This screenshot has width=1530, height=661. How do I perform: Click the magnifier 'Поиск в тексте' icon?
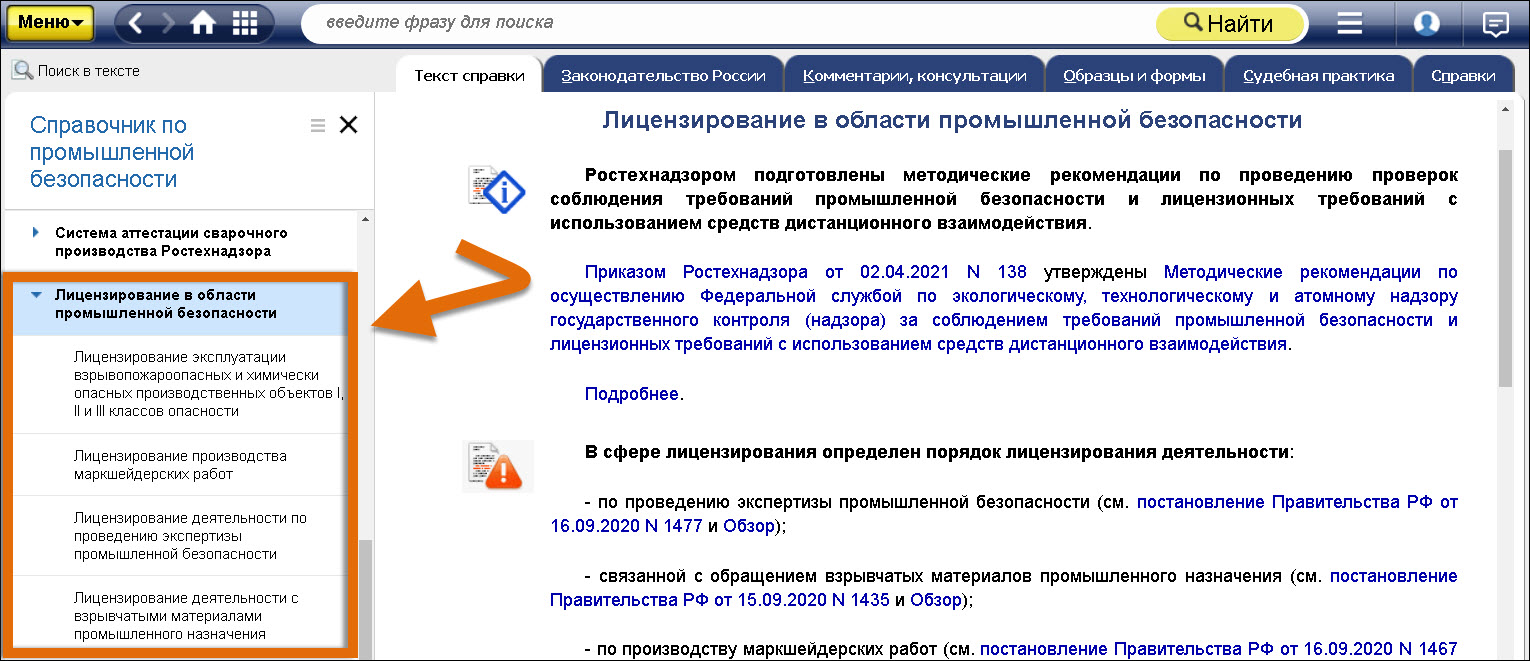click(x=22, y=71)
